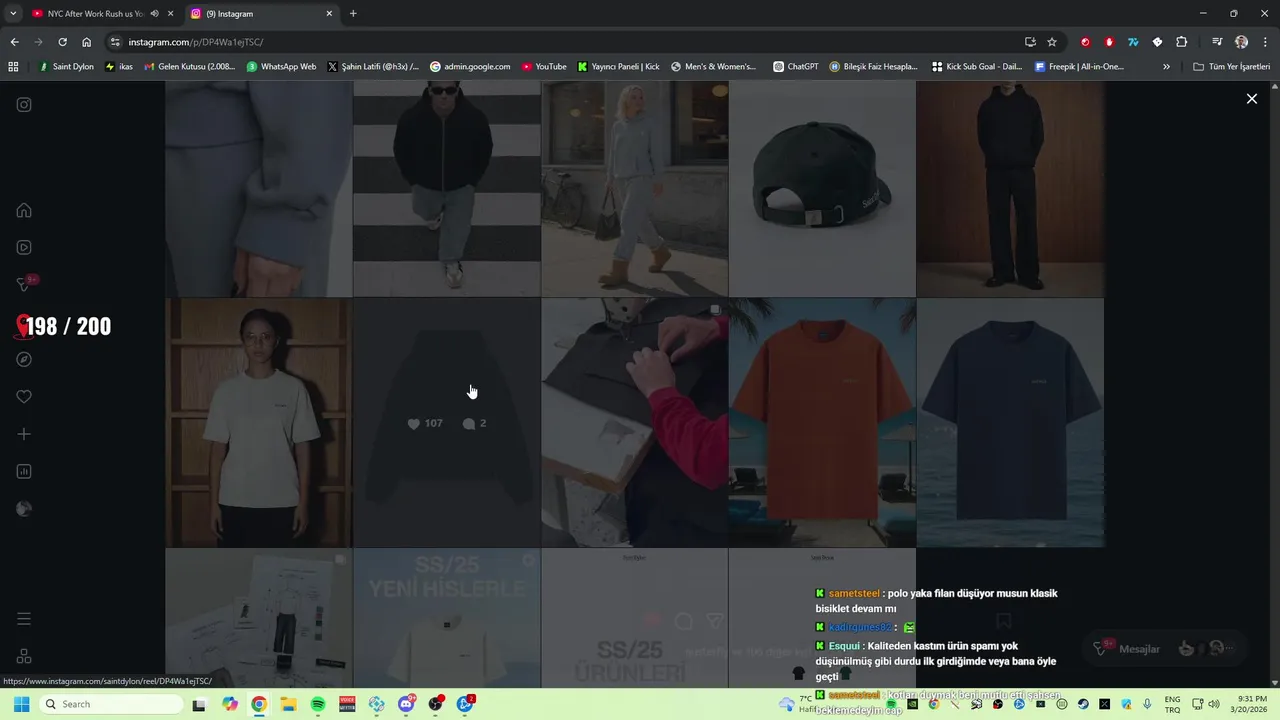Close the Instagram post overlay with X
The image size is (1280, 720).
click(x=1251, y=98)
